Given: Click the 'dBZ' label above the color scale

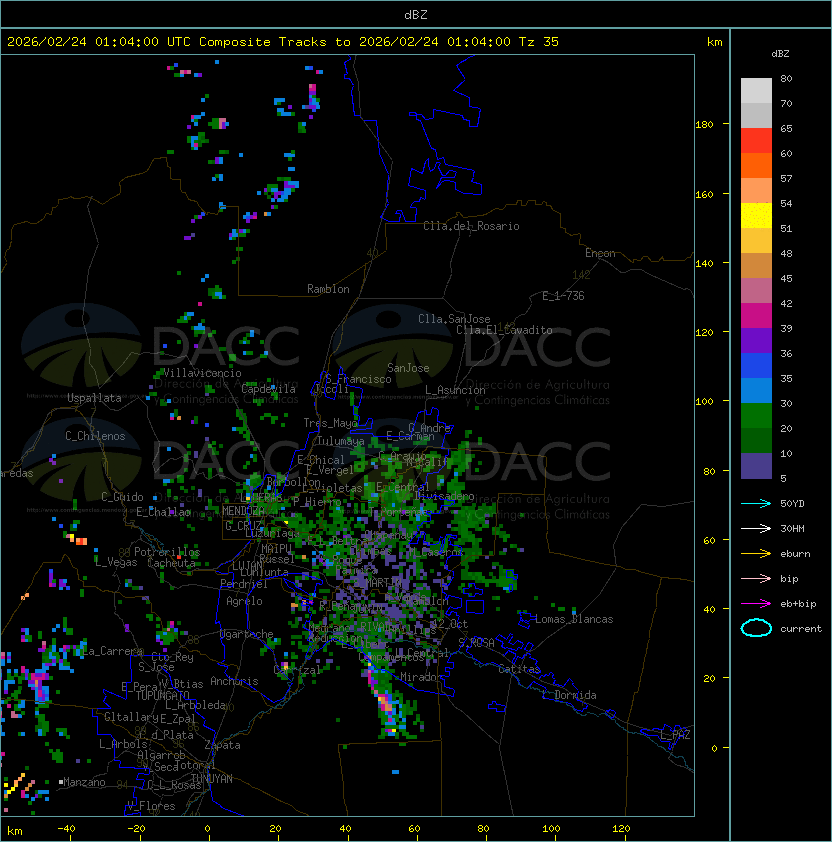Looking at the screenshot, I should coord(780,54).
